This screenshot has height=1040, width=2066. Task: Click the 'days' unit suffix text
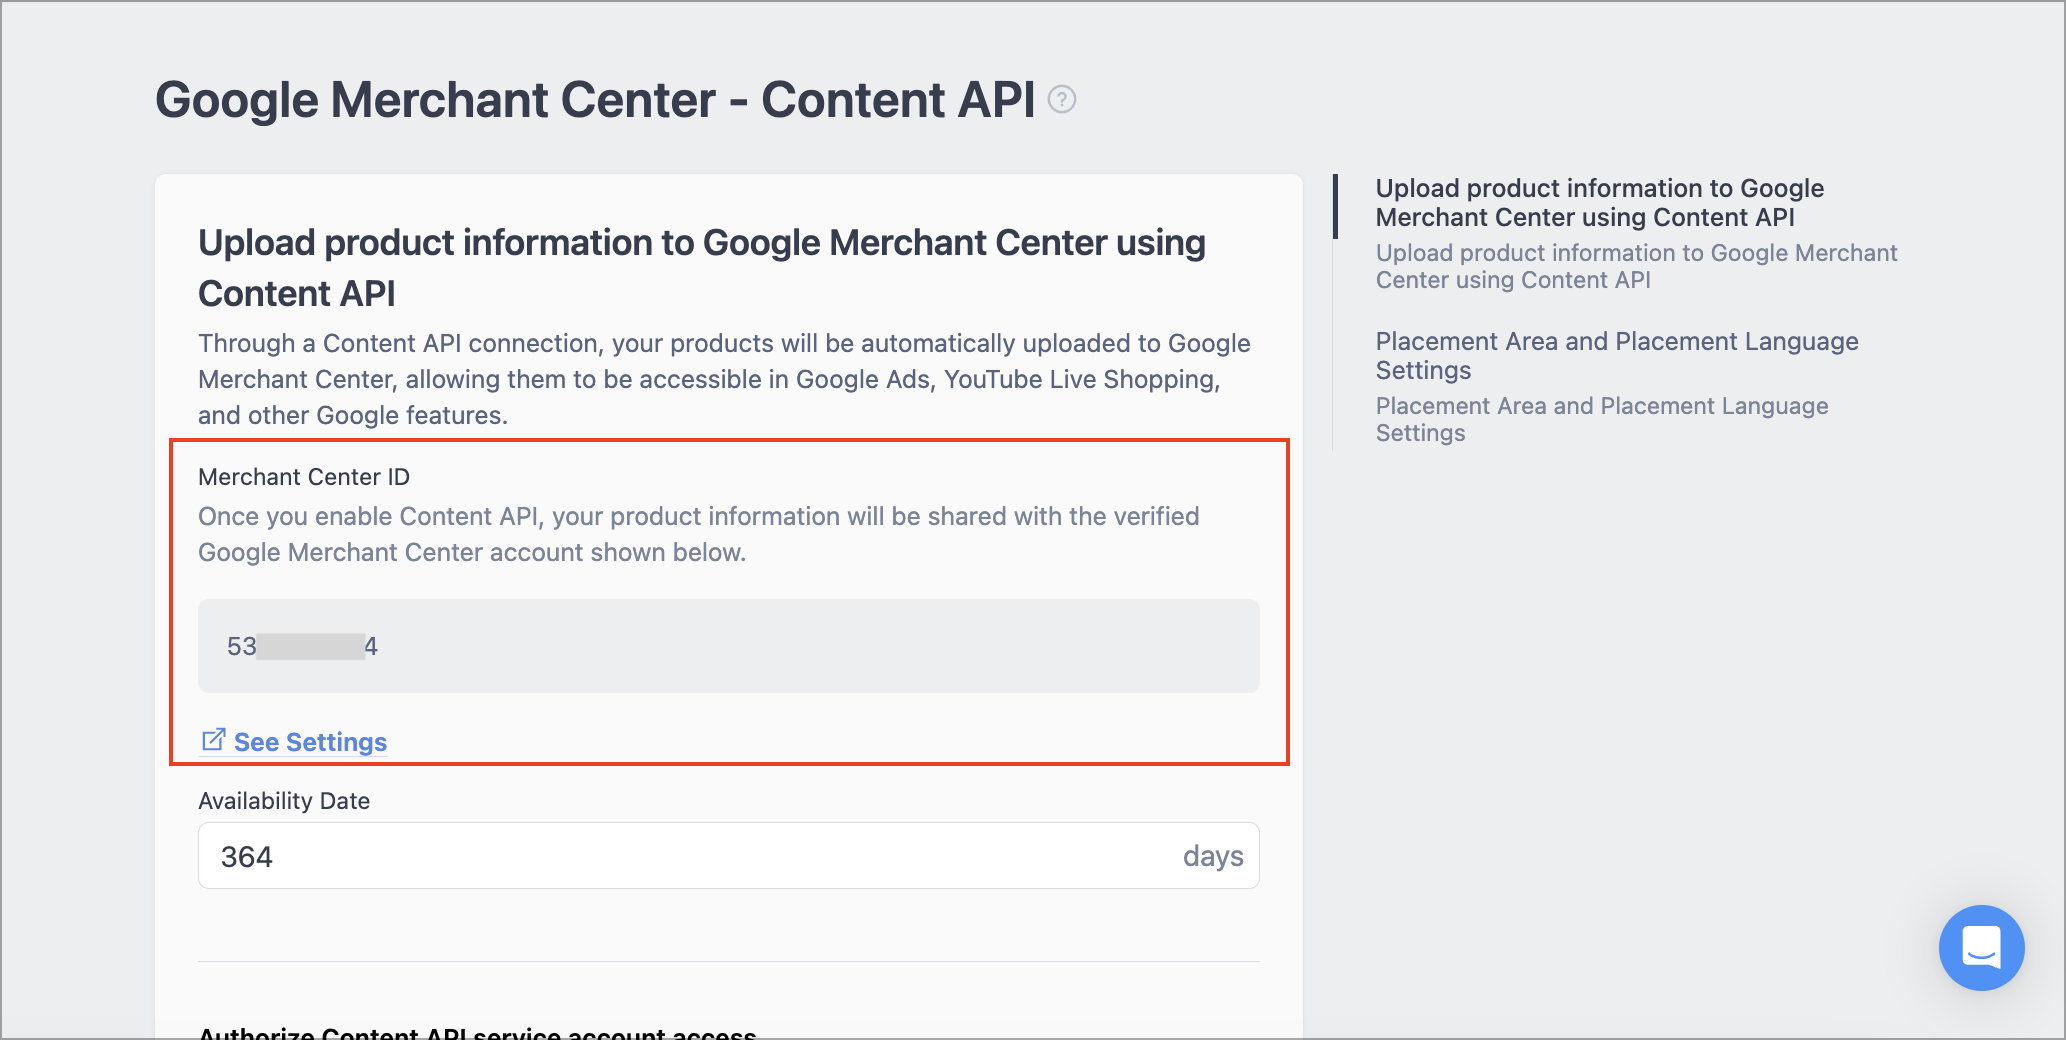click(x=1213, y=856)
